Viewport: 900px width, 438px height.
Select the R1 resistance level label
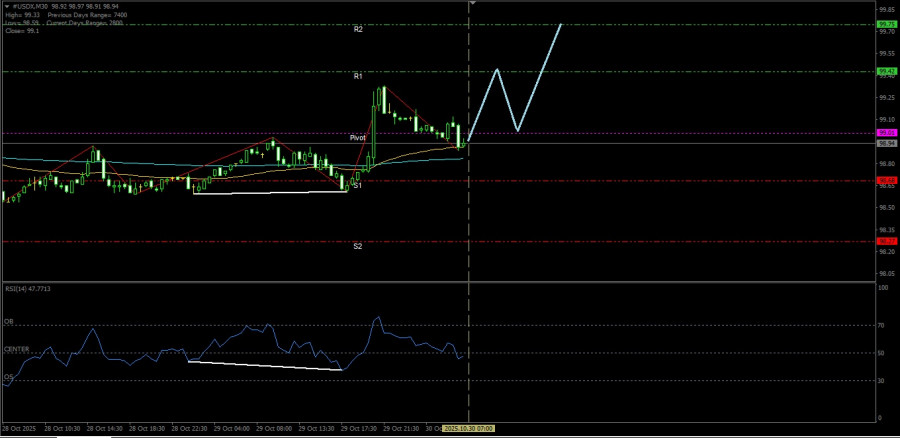point(358,76)
